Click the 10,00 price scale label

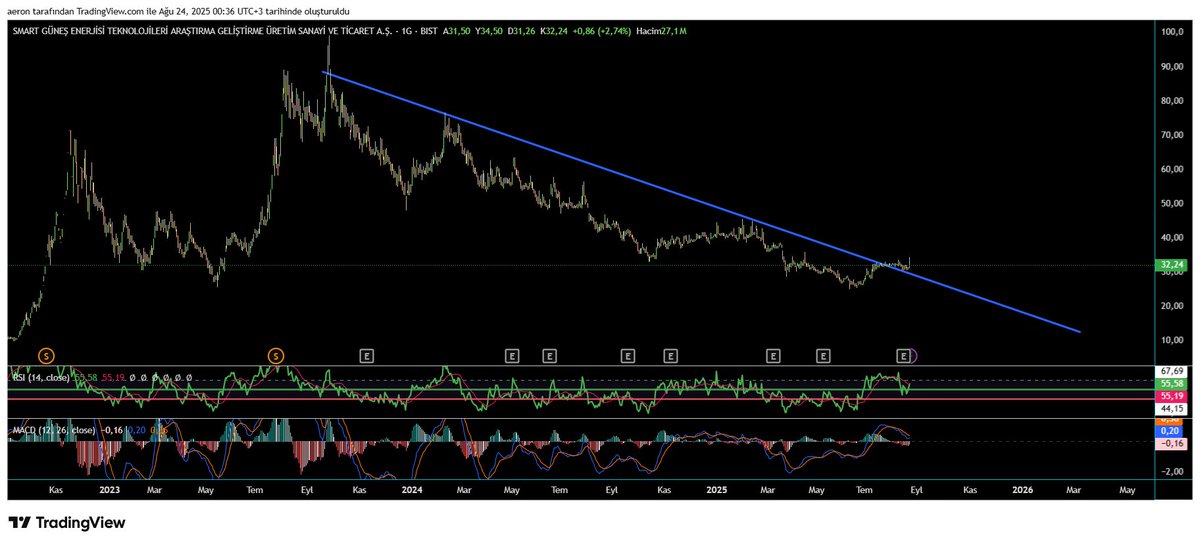1173,340
